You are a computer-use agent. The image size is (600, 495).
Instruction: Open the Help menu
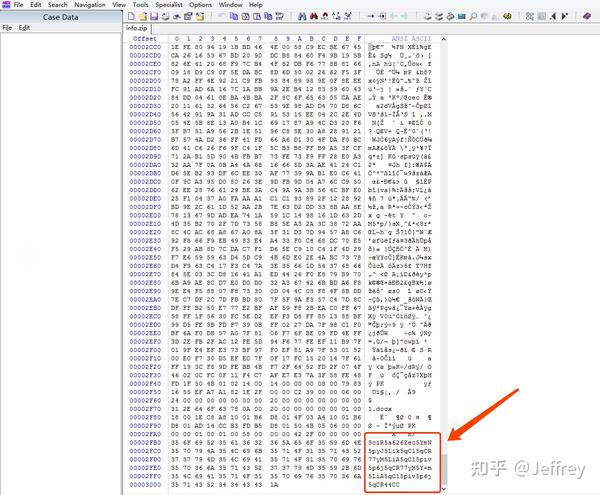[x=256, y=5]
